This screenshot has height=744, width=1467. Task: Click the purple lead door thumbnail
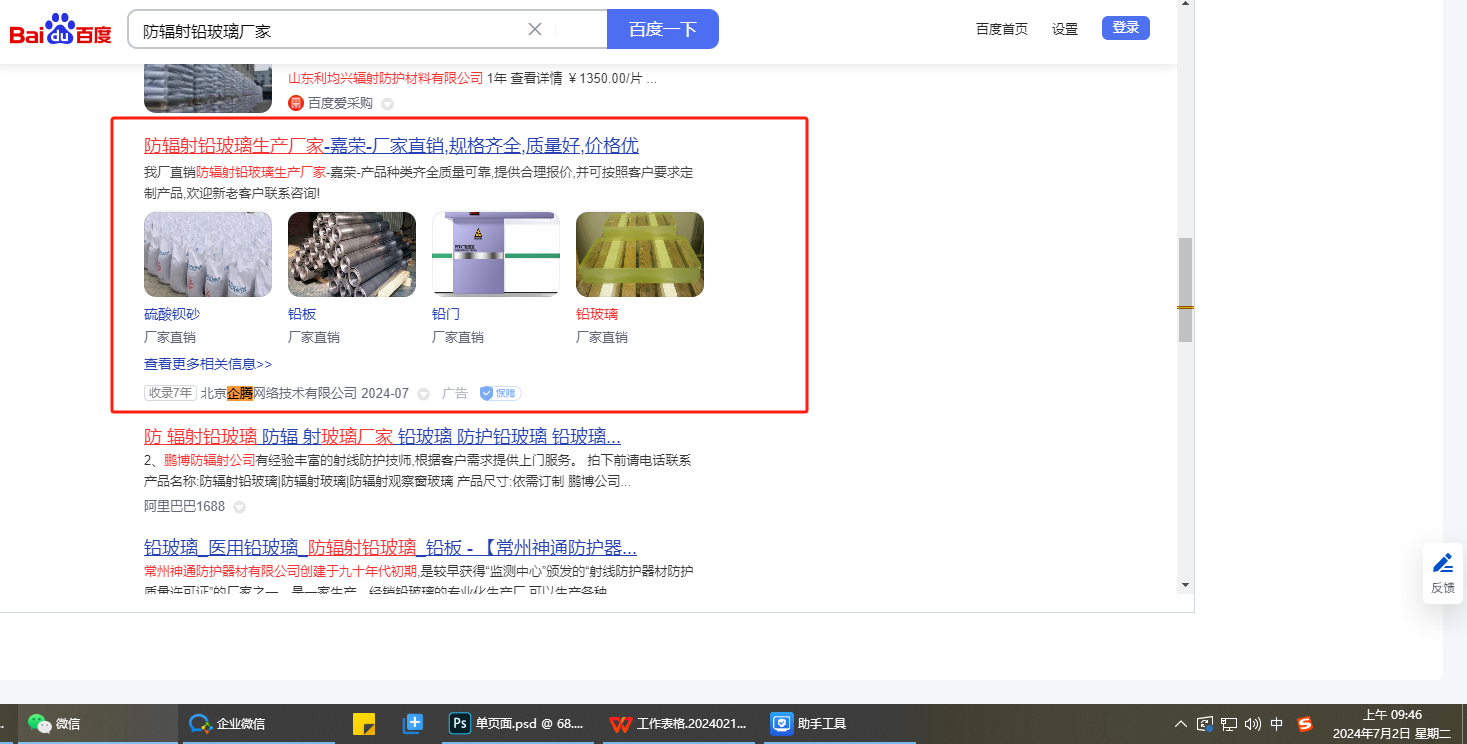tap(496, 254)
